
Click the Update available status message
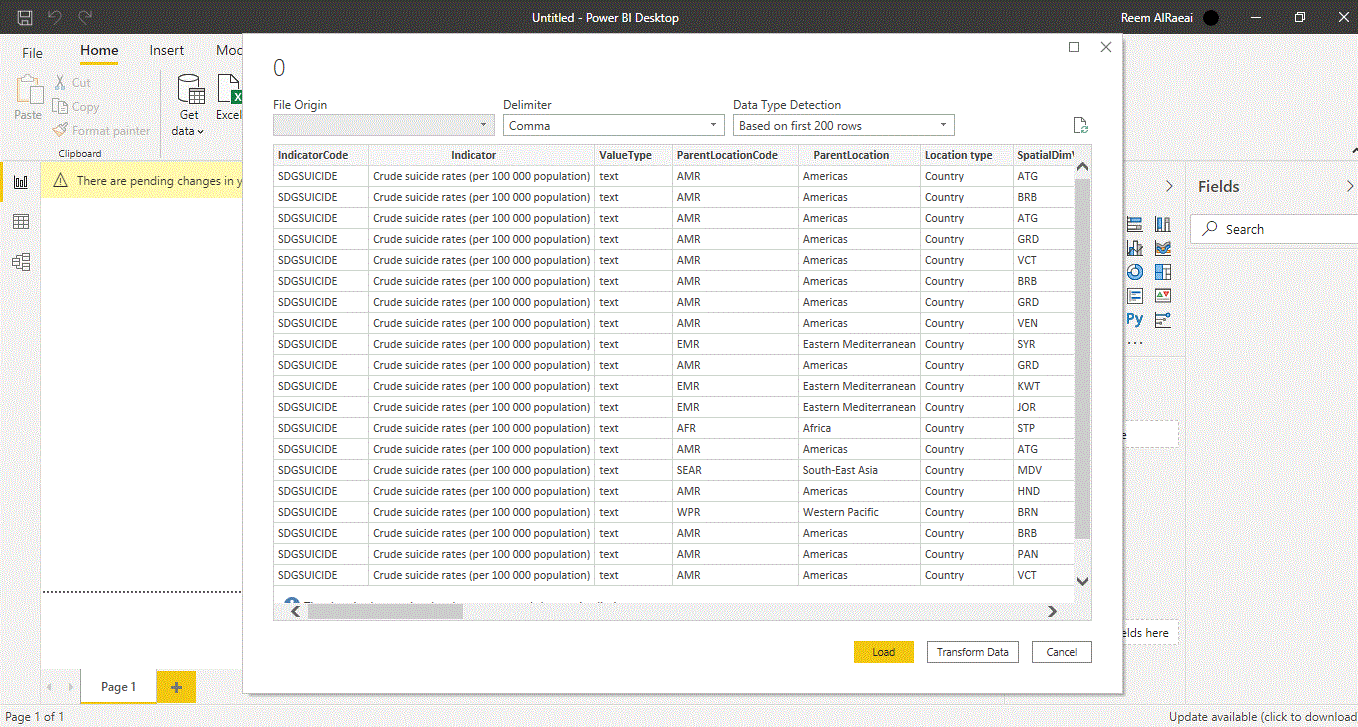[1263, 717]
